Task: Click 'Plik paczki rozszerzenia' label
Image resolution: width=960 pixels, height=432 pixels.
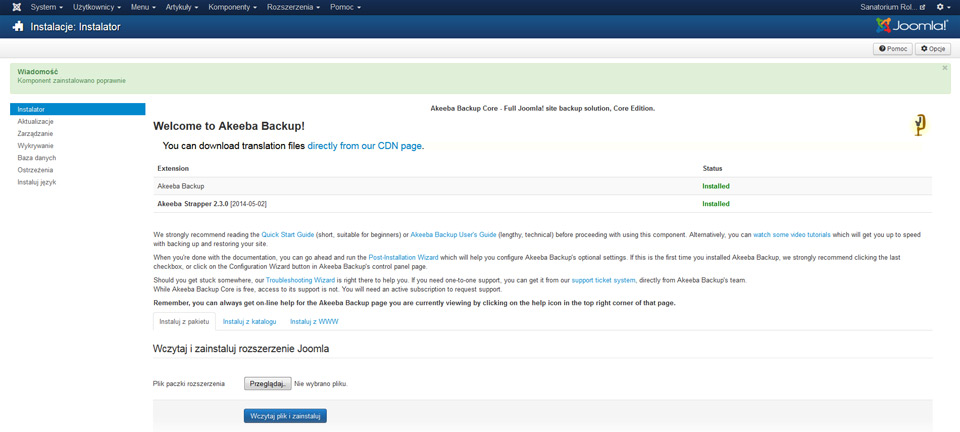Action: 189,384
